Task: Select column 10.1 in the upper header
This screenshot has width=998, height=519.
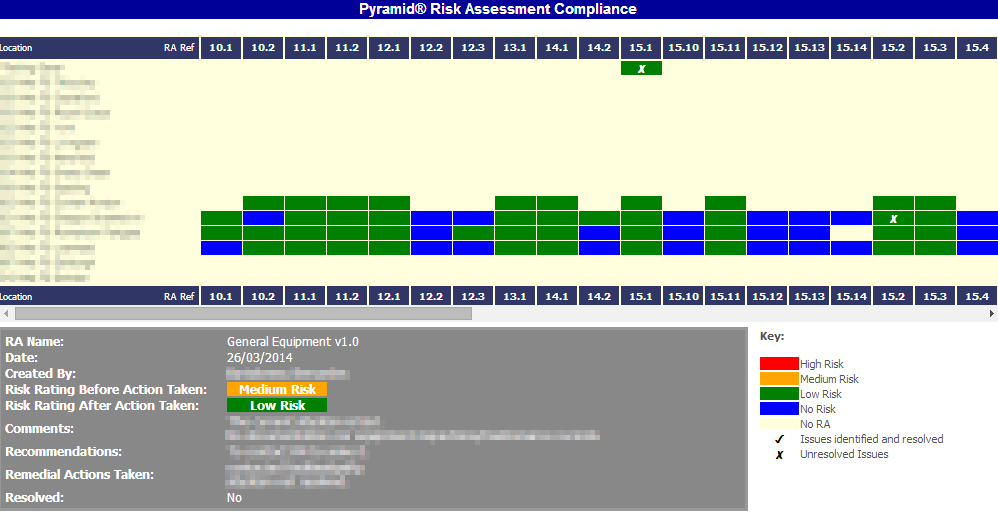Action: [221, 48]
